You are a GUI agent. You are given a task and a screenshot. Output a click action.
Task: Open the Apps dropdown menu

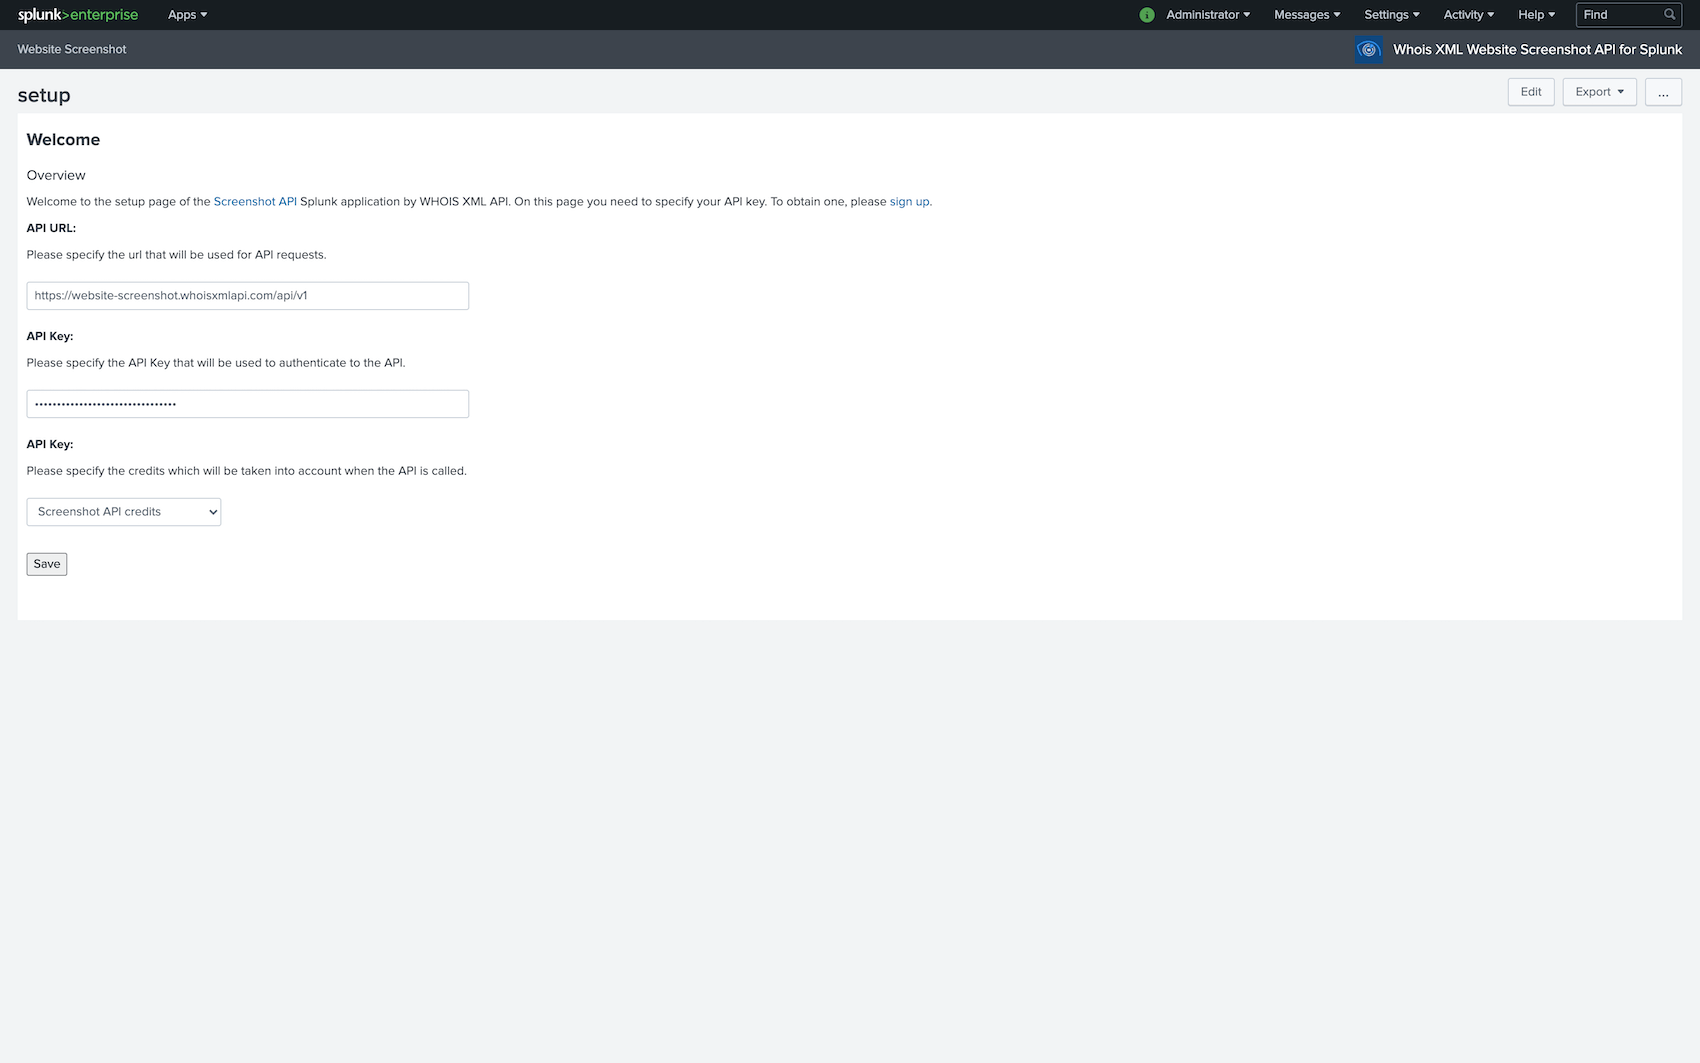tap(187, 15)
